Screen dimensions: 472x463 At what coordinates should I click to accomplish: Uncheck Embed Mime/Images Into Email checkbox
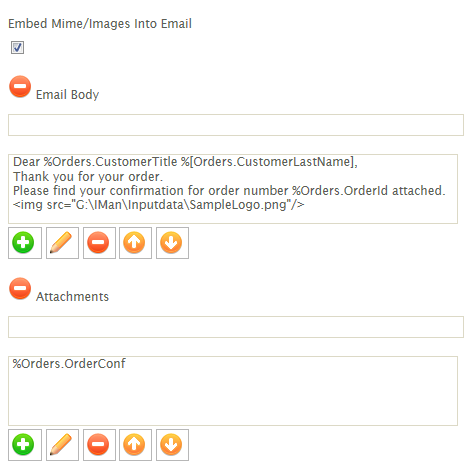click(x=17, y=47)
